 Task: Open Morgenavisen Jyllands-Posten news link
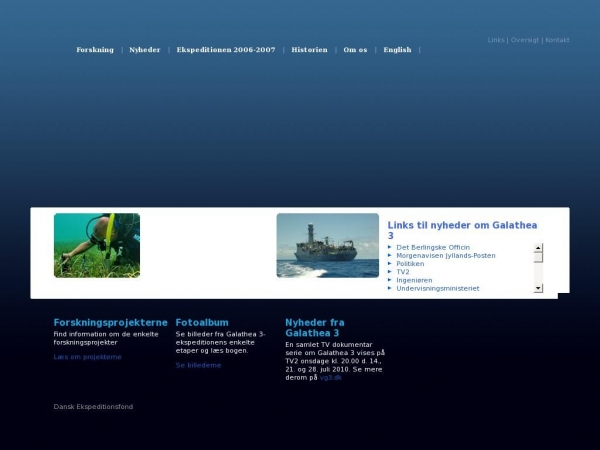(x=446, y=256)
